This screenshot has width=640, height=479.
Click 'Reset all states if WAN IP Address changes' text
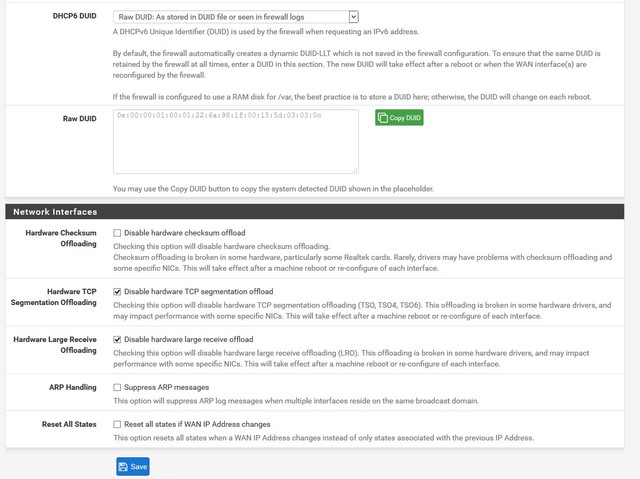[x=197, y=424]
